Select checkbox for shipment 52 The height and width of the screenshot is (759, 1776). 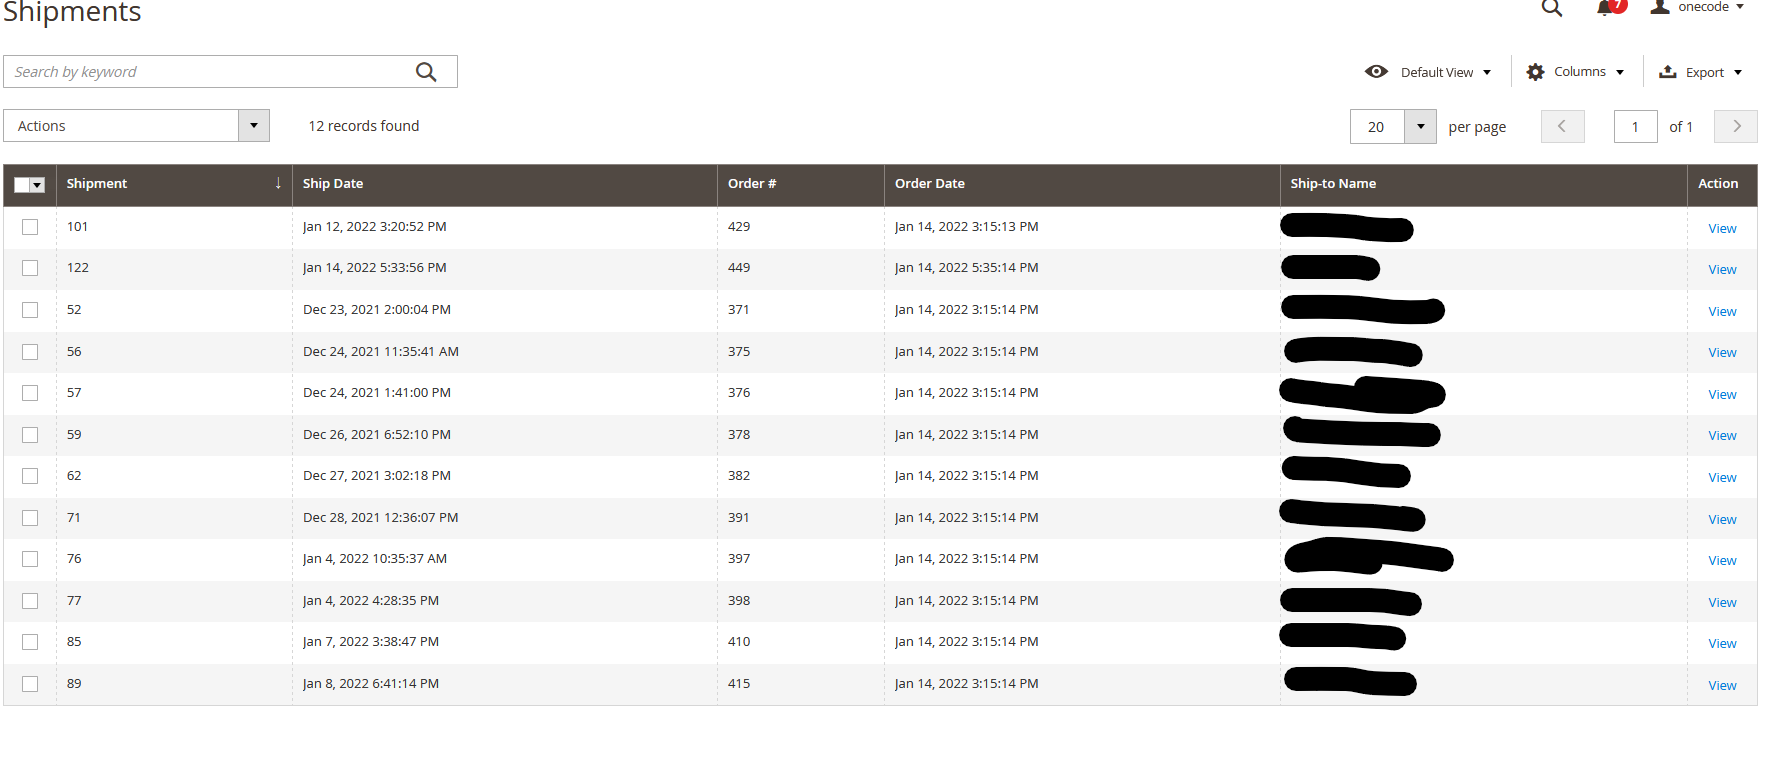30,310
